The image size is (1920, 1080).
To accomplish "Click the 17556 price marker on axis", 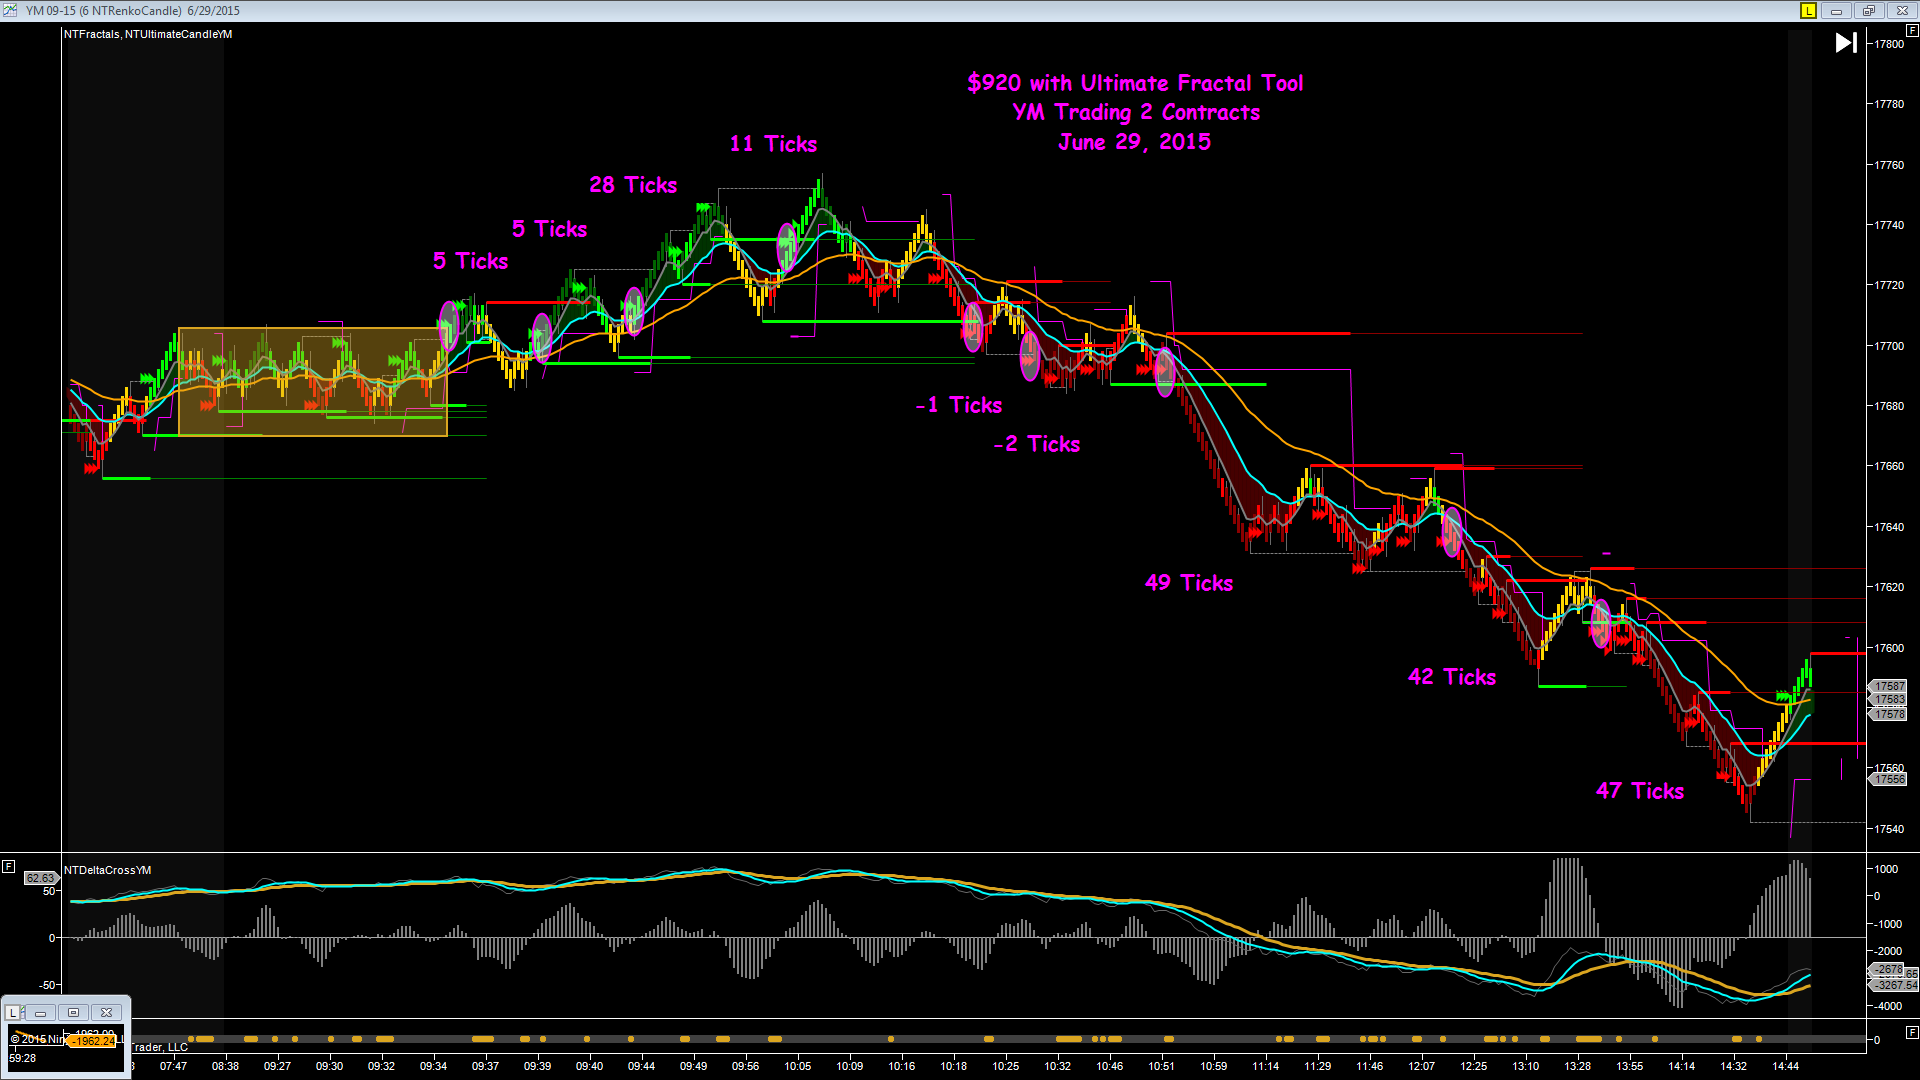I will pos(1889,779).
